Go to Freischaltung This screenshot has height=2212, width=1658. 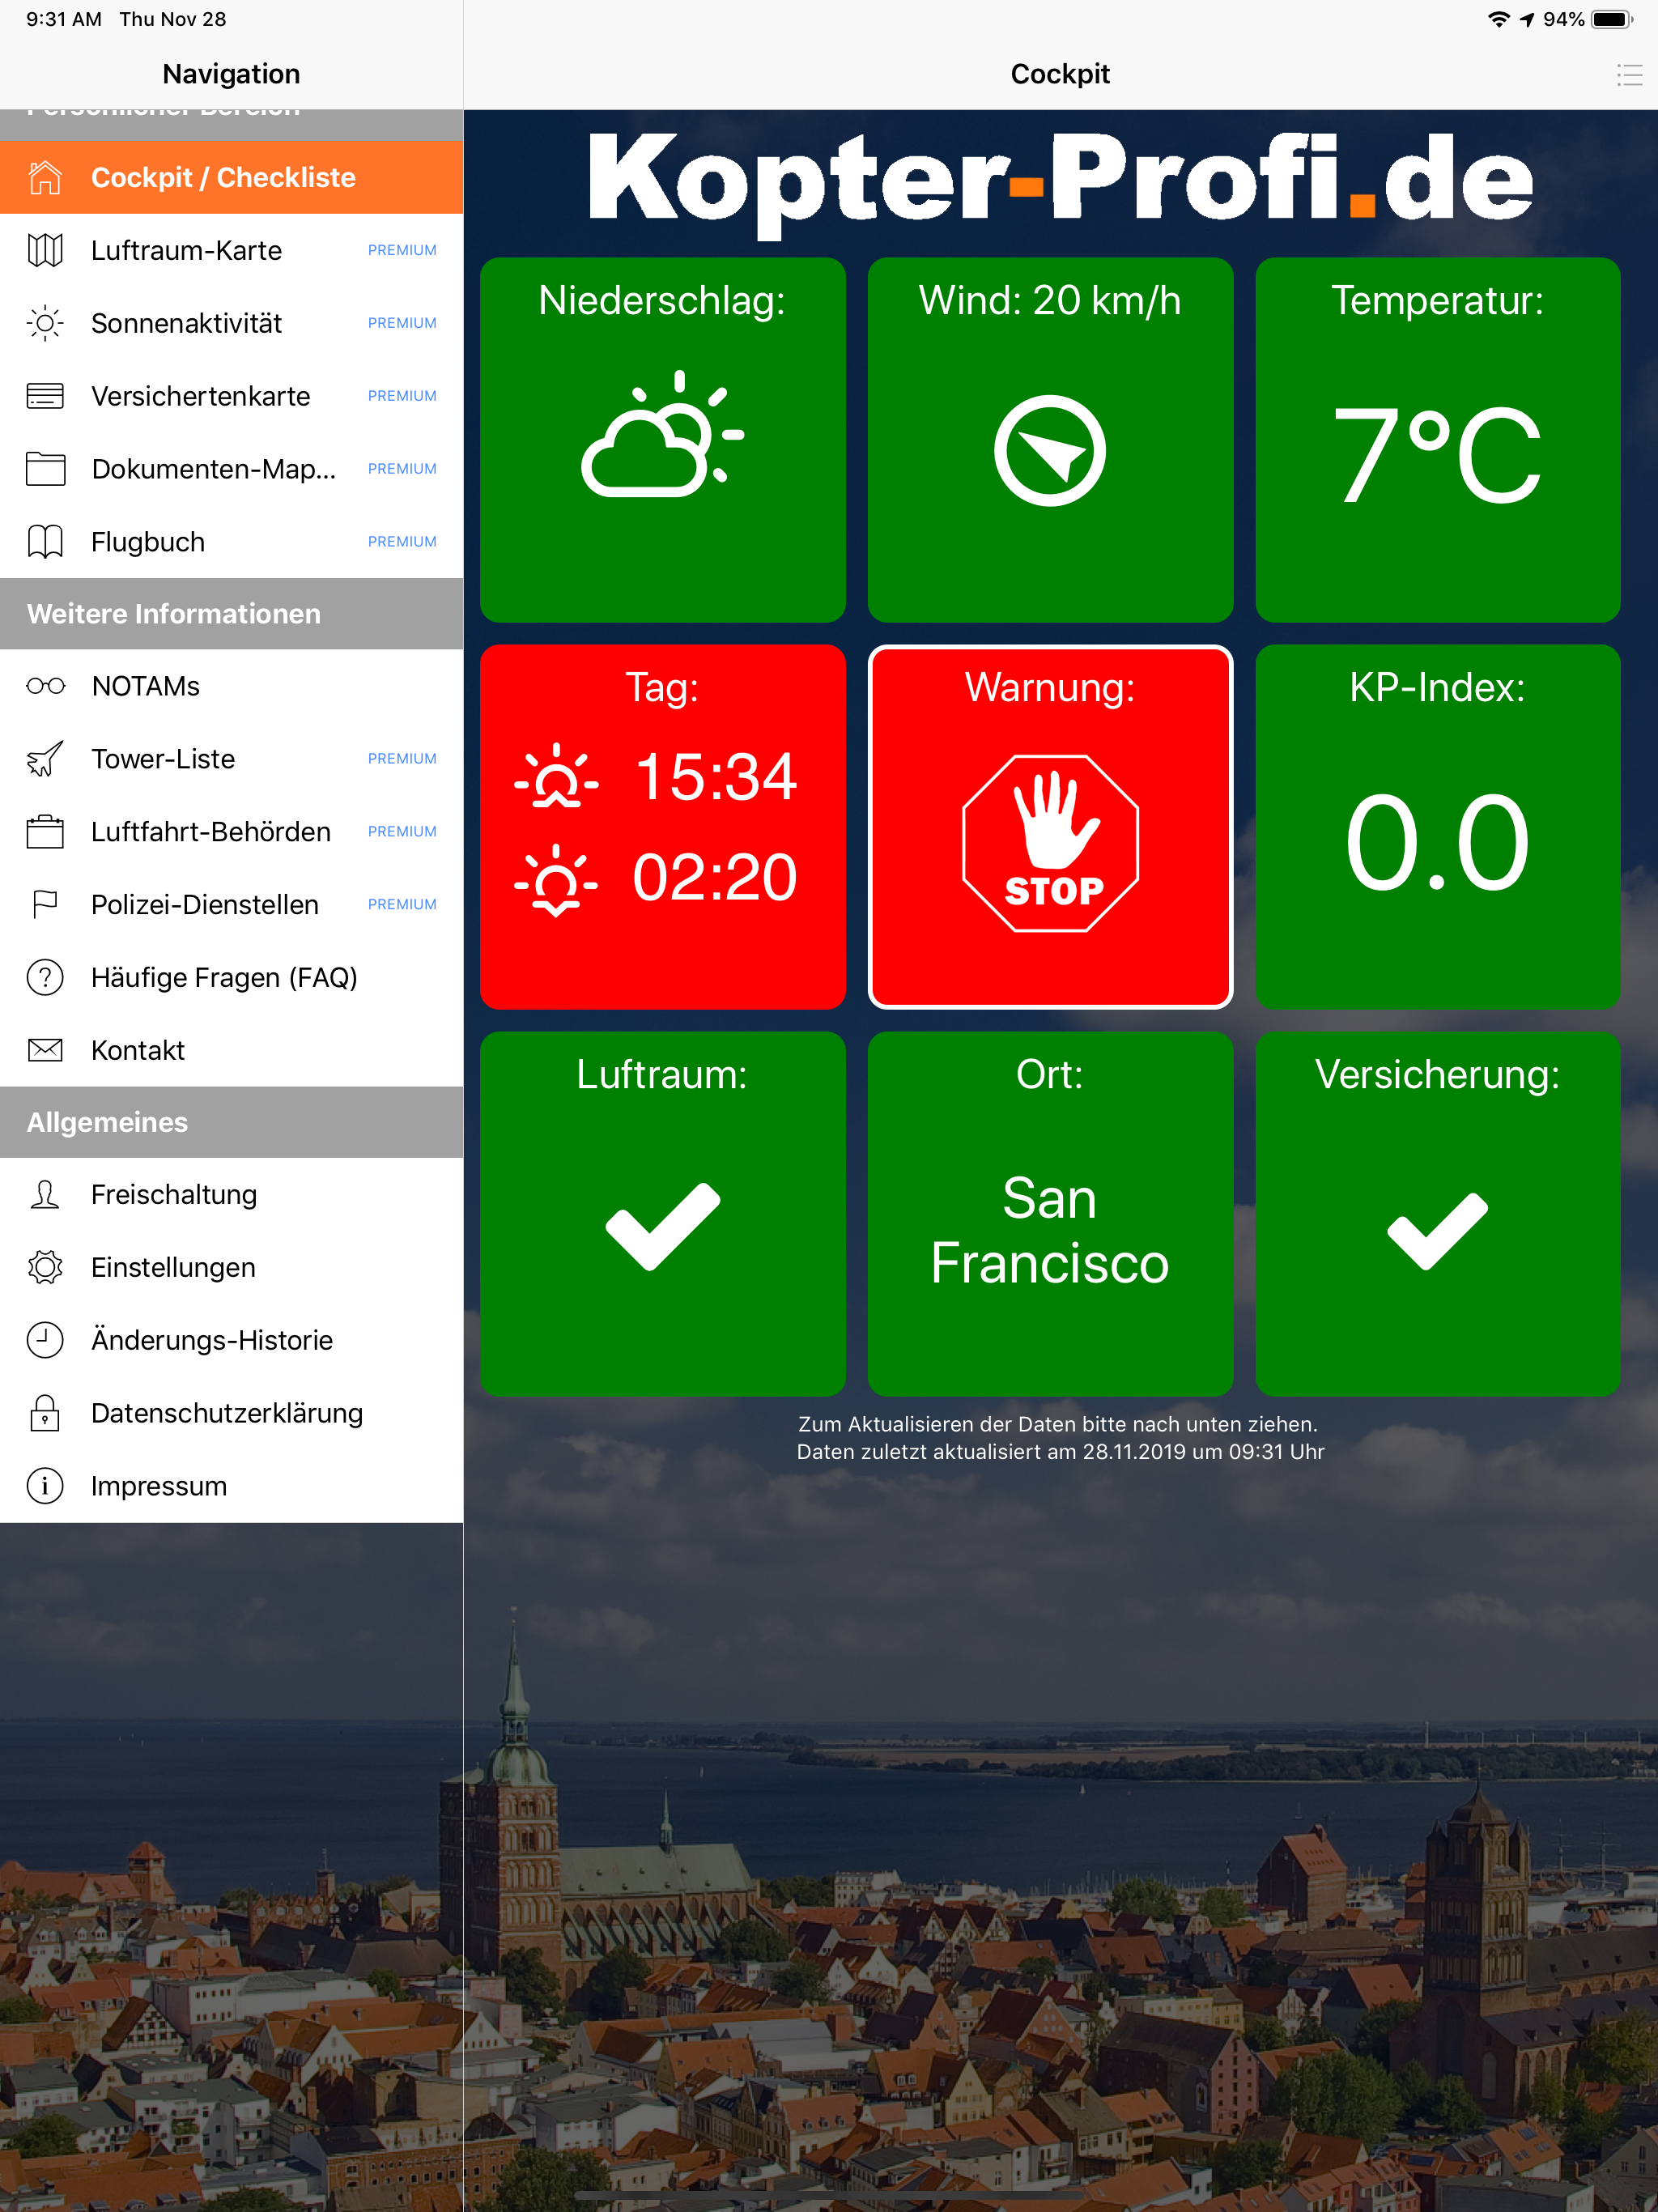232,1195
